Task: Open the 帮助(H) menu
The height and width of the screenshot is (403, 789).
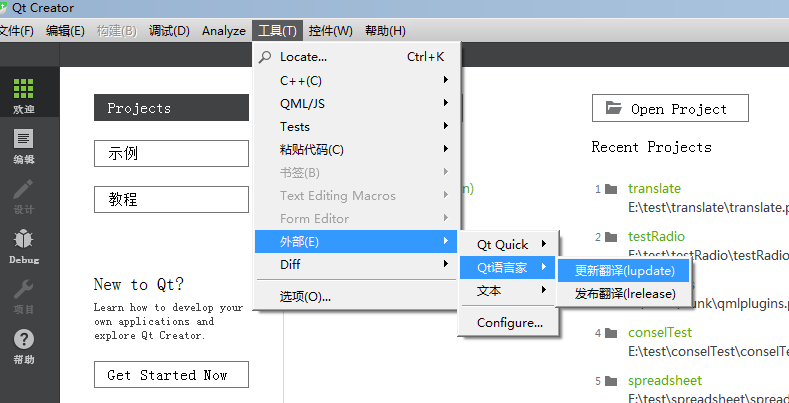Action: click(385, 31)
